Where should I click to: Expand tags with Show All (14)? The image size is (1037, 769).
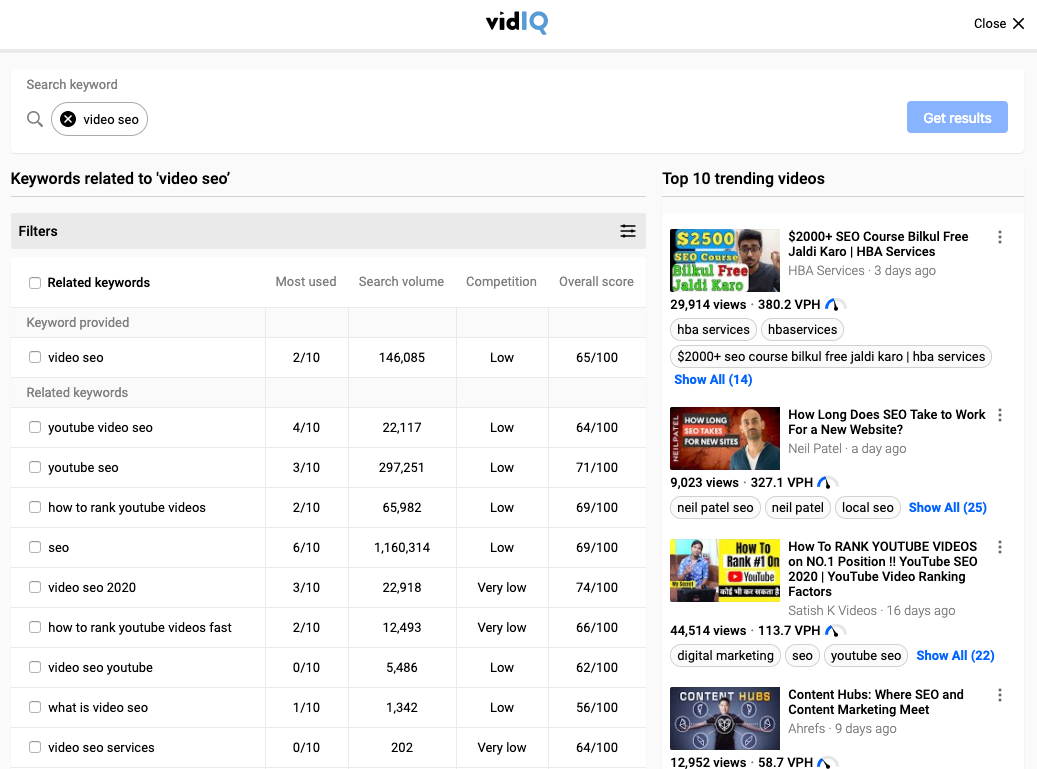click(x=713, y=379)
